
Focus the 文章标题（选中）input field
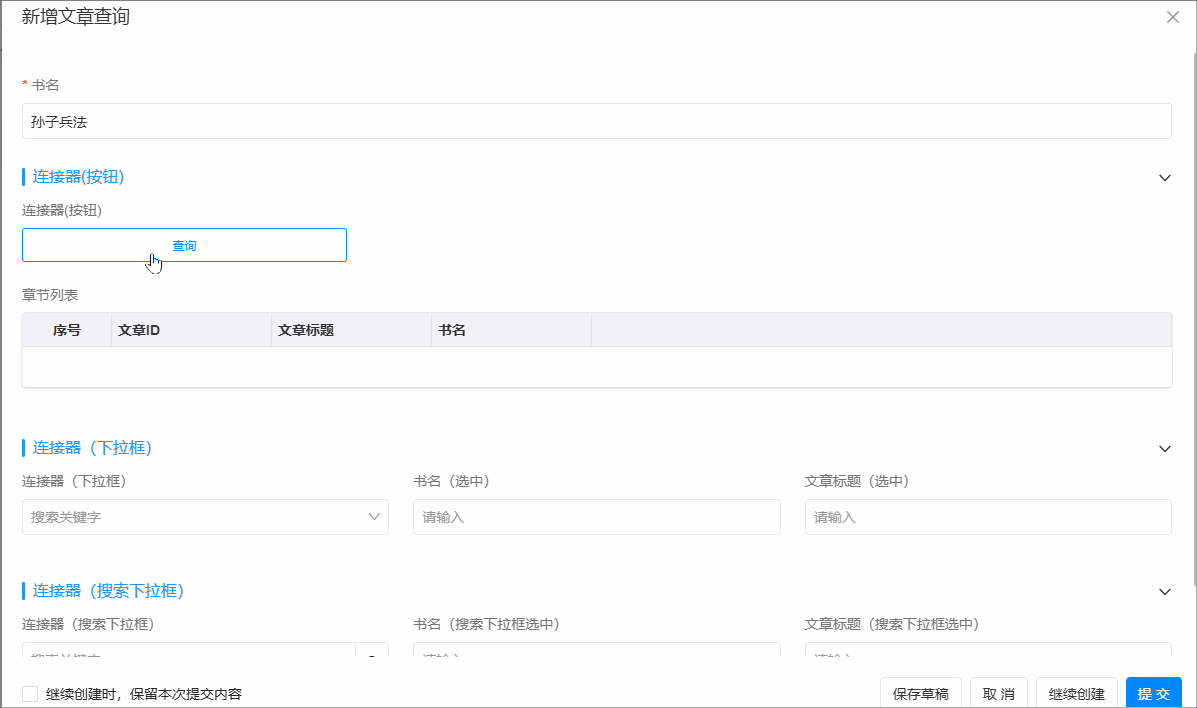click(x=987, y=517)
